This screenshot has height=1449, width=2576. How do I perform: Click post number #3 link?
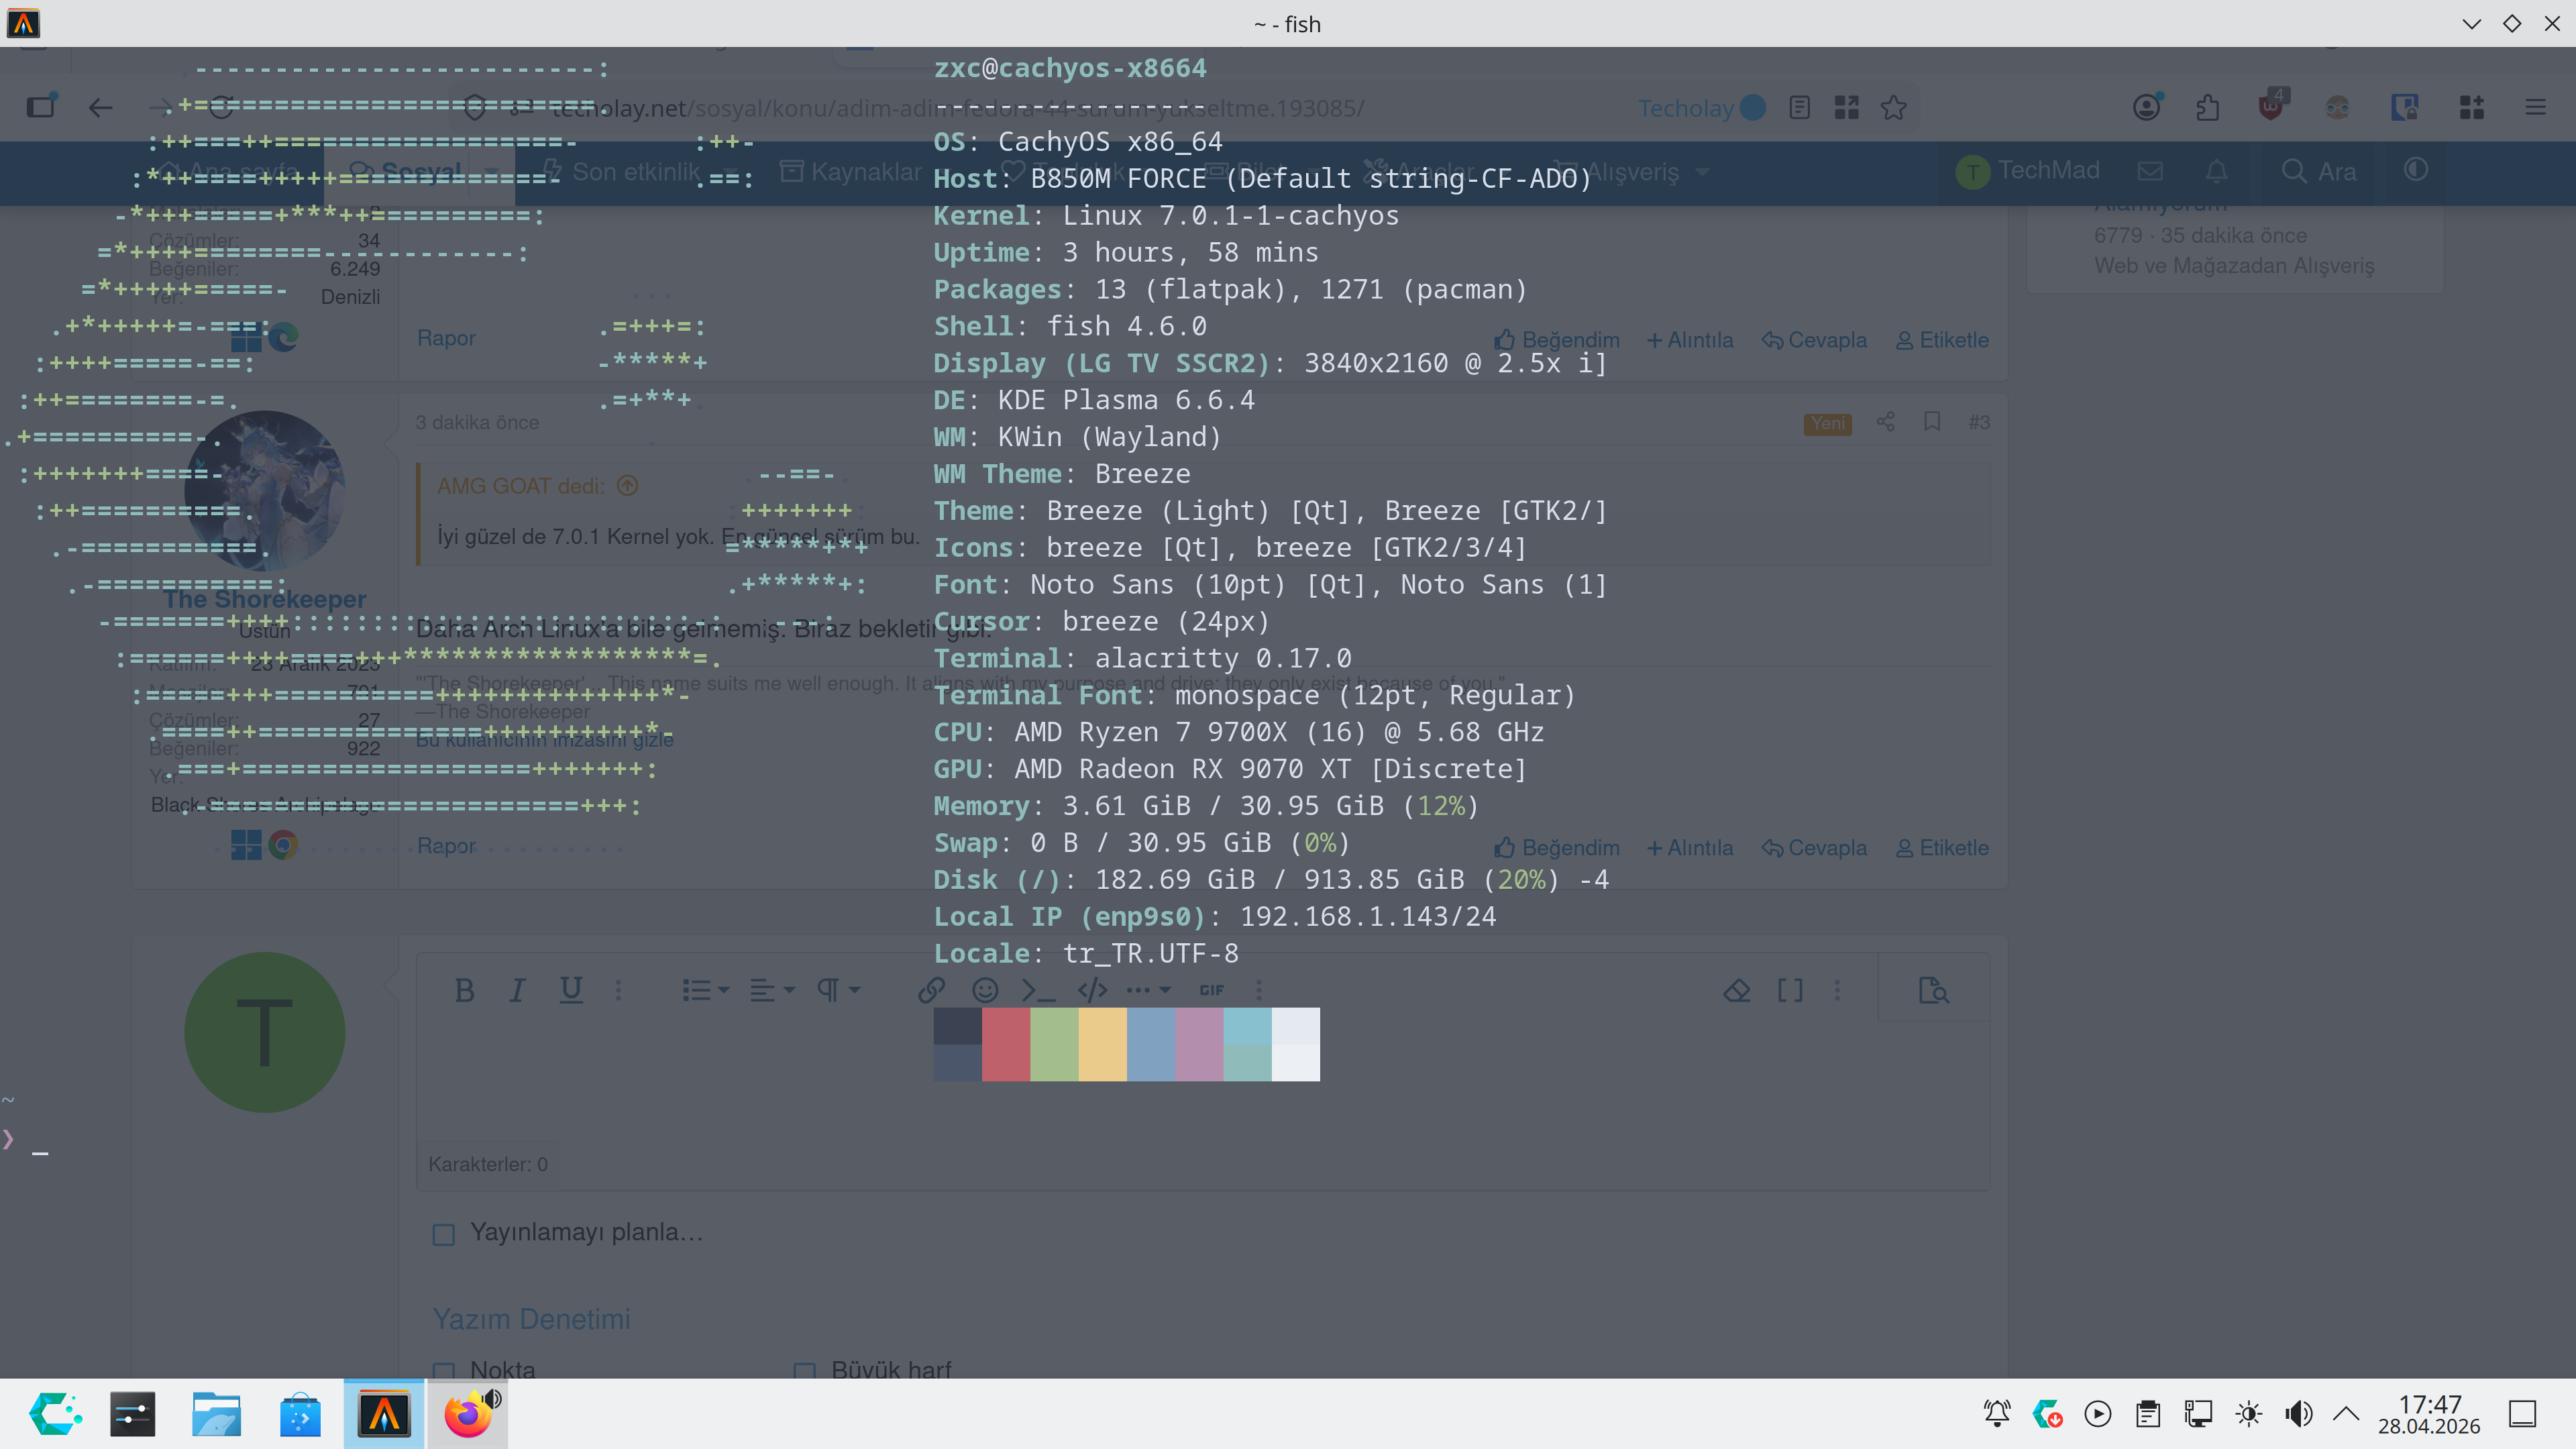[1979, 422]
